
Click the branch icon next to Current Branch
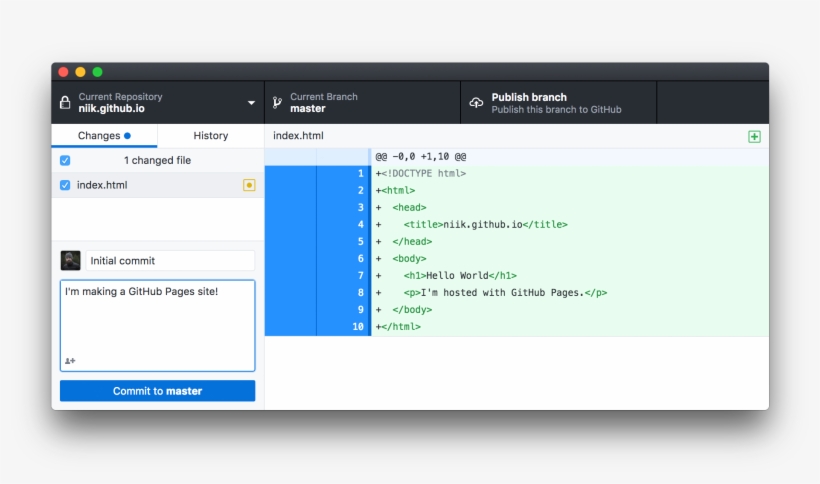click(x=277, y=102)
